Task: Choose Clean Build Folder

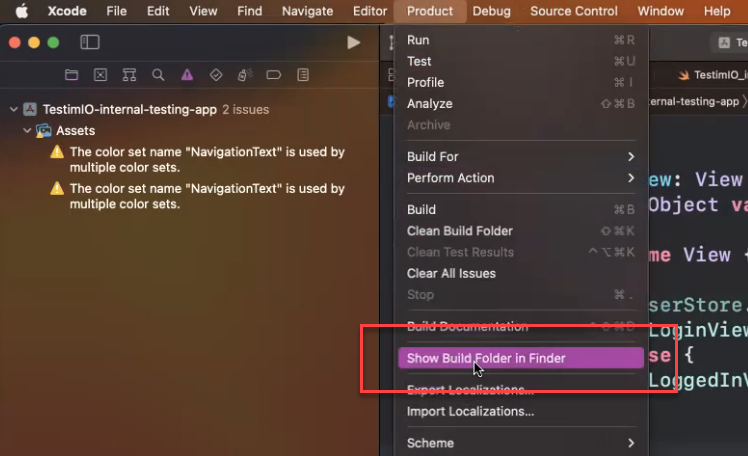Action: 521,231
